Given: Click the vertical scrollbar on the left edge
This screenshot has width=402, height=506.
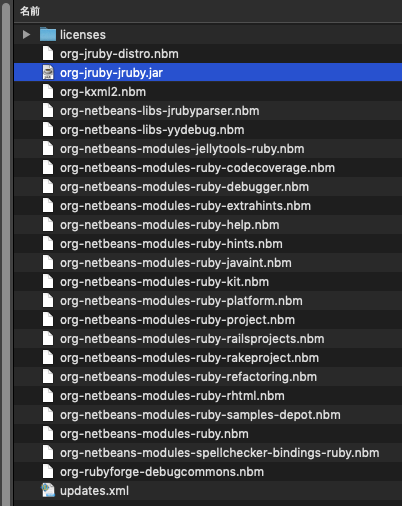Looking at the screenshot, I should pos(6,253).
